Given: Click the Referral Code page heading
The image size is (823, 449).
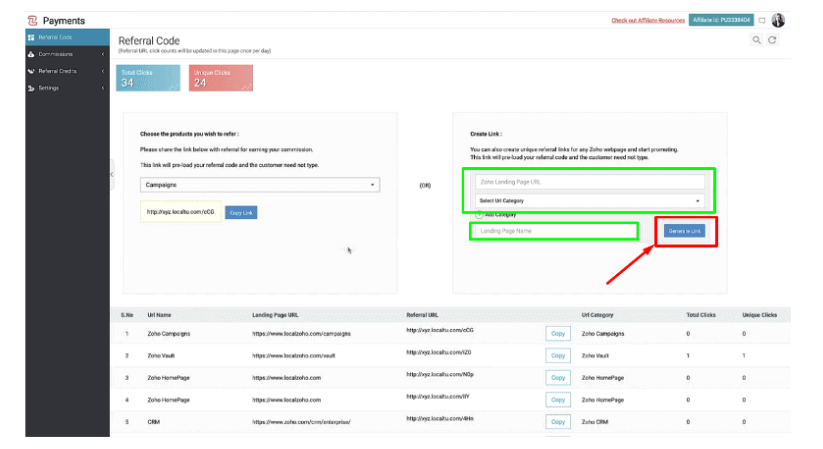Looking at the screenshot, I should coord(149,40).
